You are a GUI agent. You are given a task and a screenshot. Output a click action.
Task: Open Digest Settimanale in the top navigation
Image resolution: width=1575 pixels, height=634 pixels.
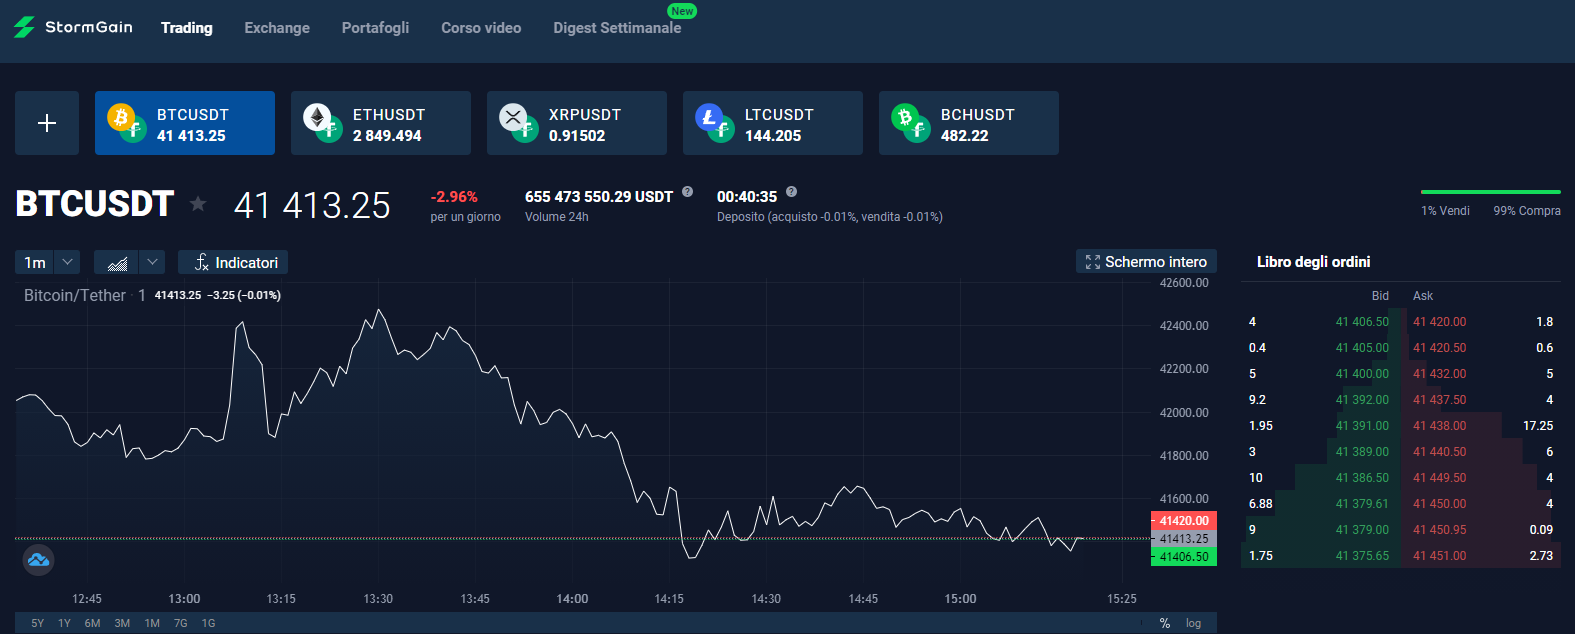(617, 28)
